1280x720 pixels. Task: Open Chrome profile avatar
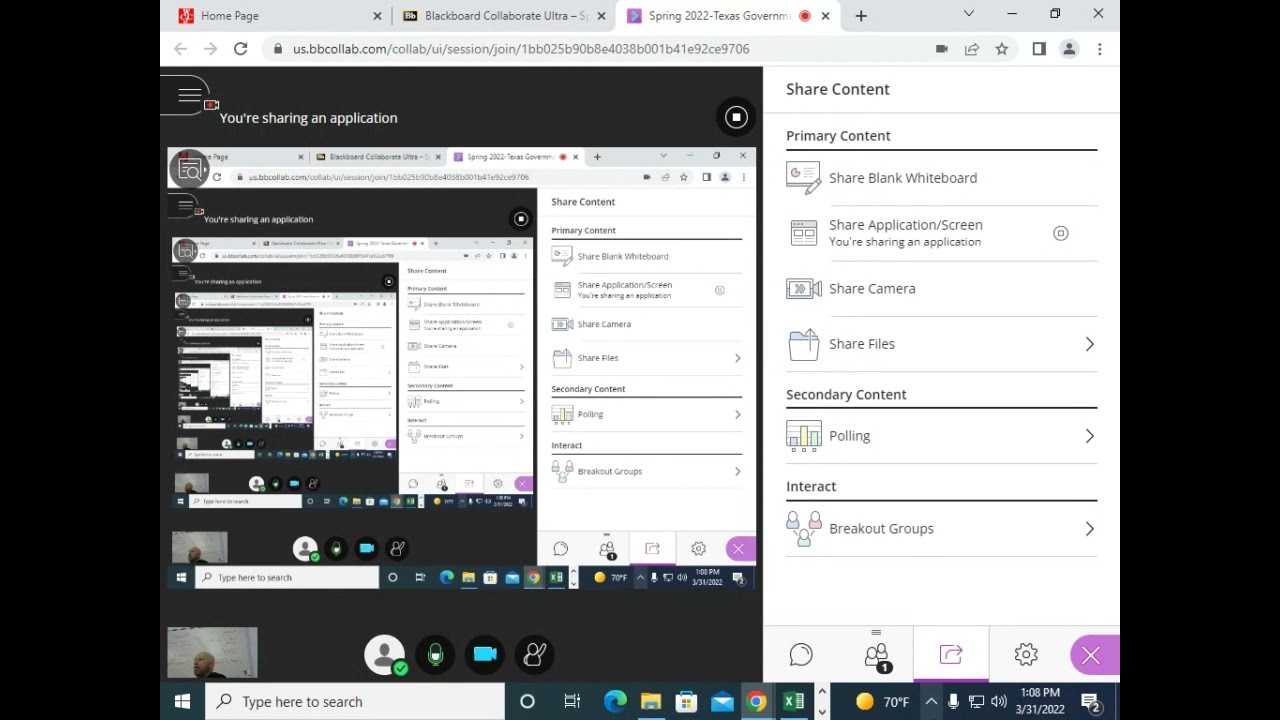pyautogui.click(x=1069, y=49)
